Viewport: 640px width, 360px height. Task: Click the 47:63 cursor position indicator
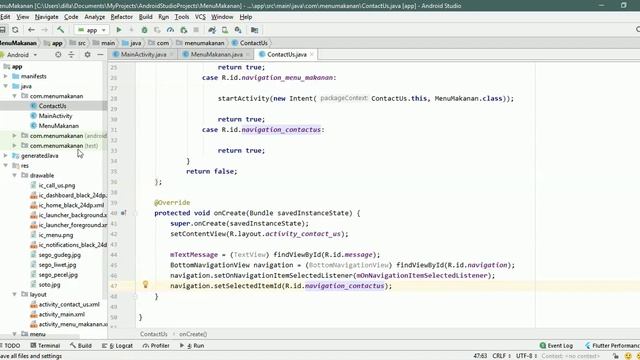[x=480, y=356]
